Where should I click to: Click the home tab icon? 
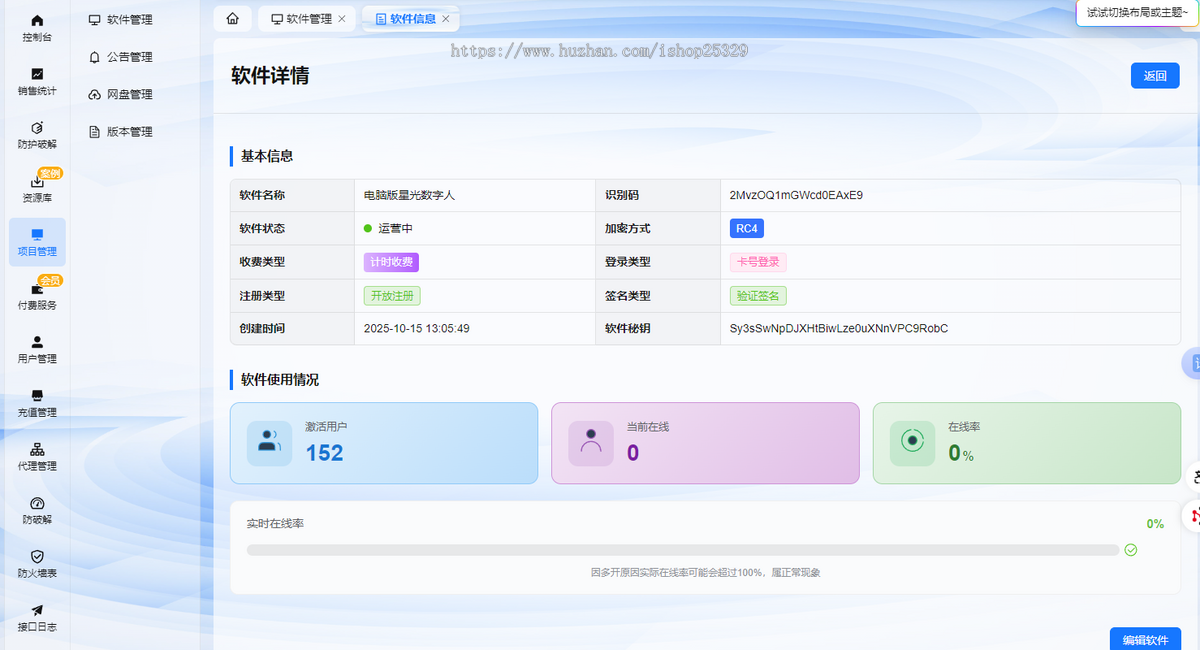pyautogui.click(x=232, y=18)
